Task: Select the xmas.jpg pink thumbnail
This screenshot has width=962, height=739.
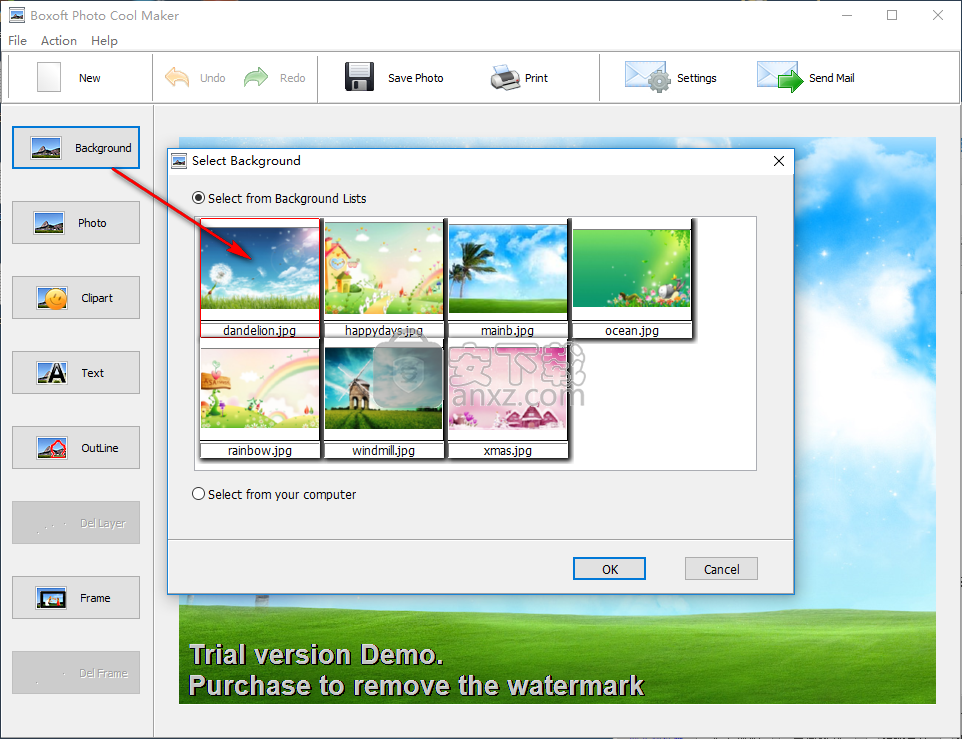Action: coord(508,388)
